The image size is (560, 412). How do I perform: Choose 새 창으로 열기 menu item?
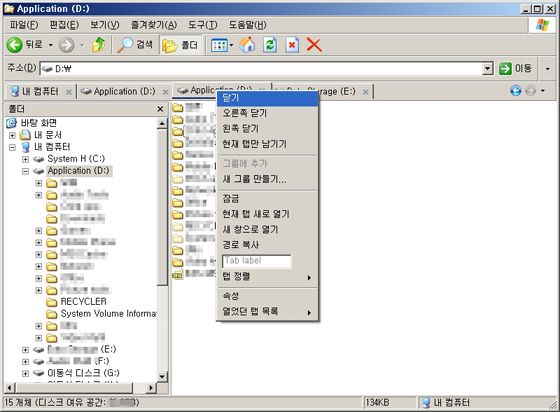pyautogui.click(x=267, y=230)
